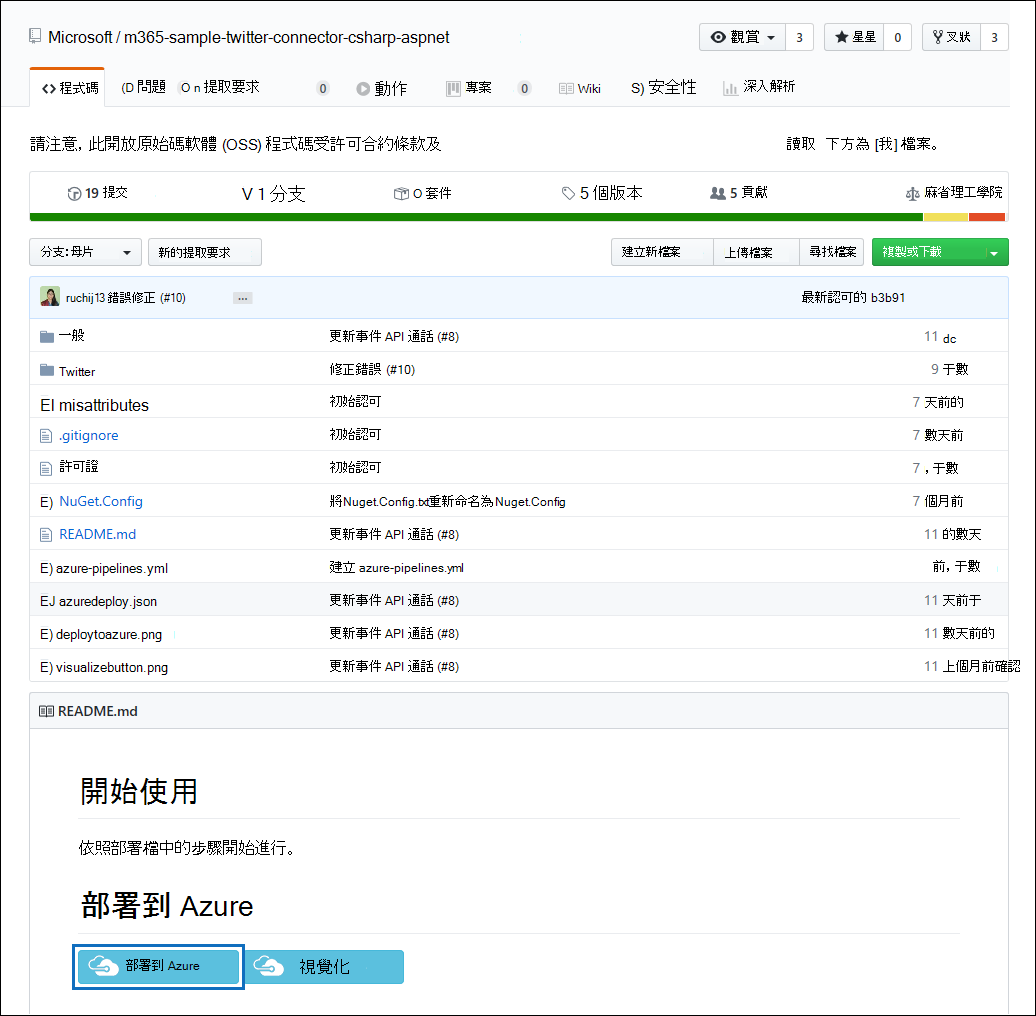Image resolution: width=1036 pixels, height=1016 pixels.
Task: Open the Twitter folder icon in the file list
Action: click(46, 371)
